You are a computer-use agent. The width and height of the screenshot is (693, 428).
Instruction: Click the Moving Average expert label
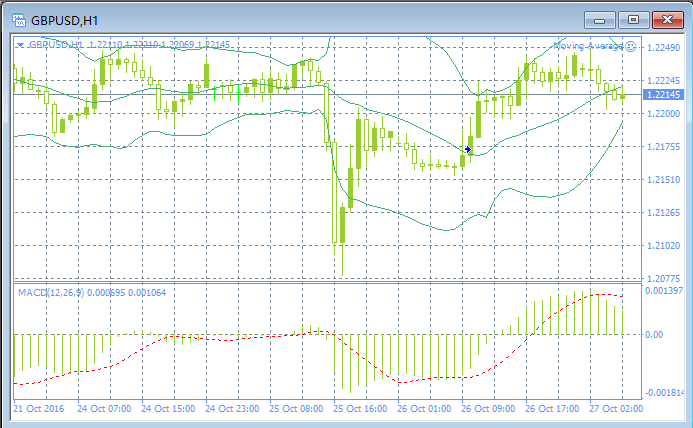pos(588,46)
